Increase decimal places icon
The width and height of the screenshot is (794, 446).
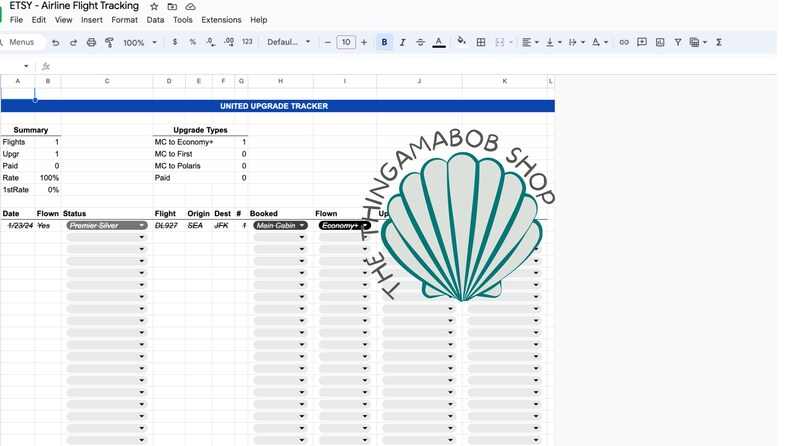tap(229, 42)
